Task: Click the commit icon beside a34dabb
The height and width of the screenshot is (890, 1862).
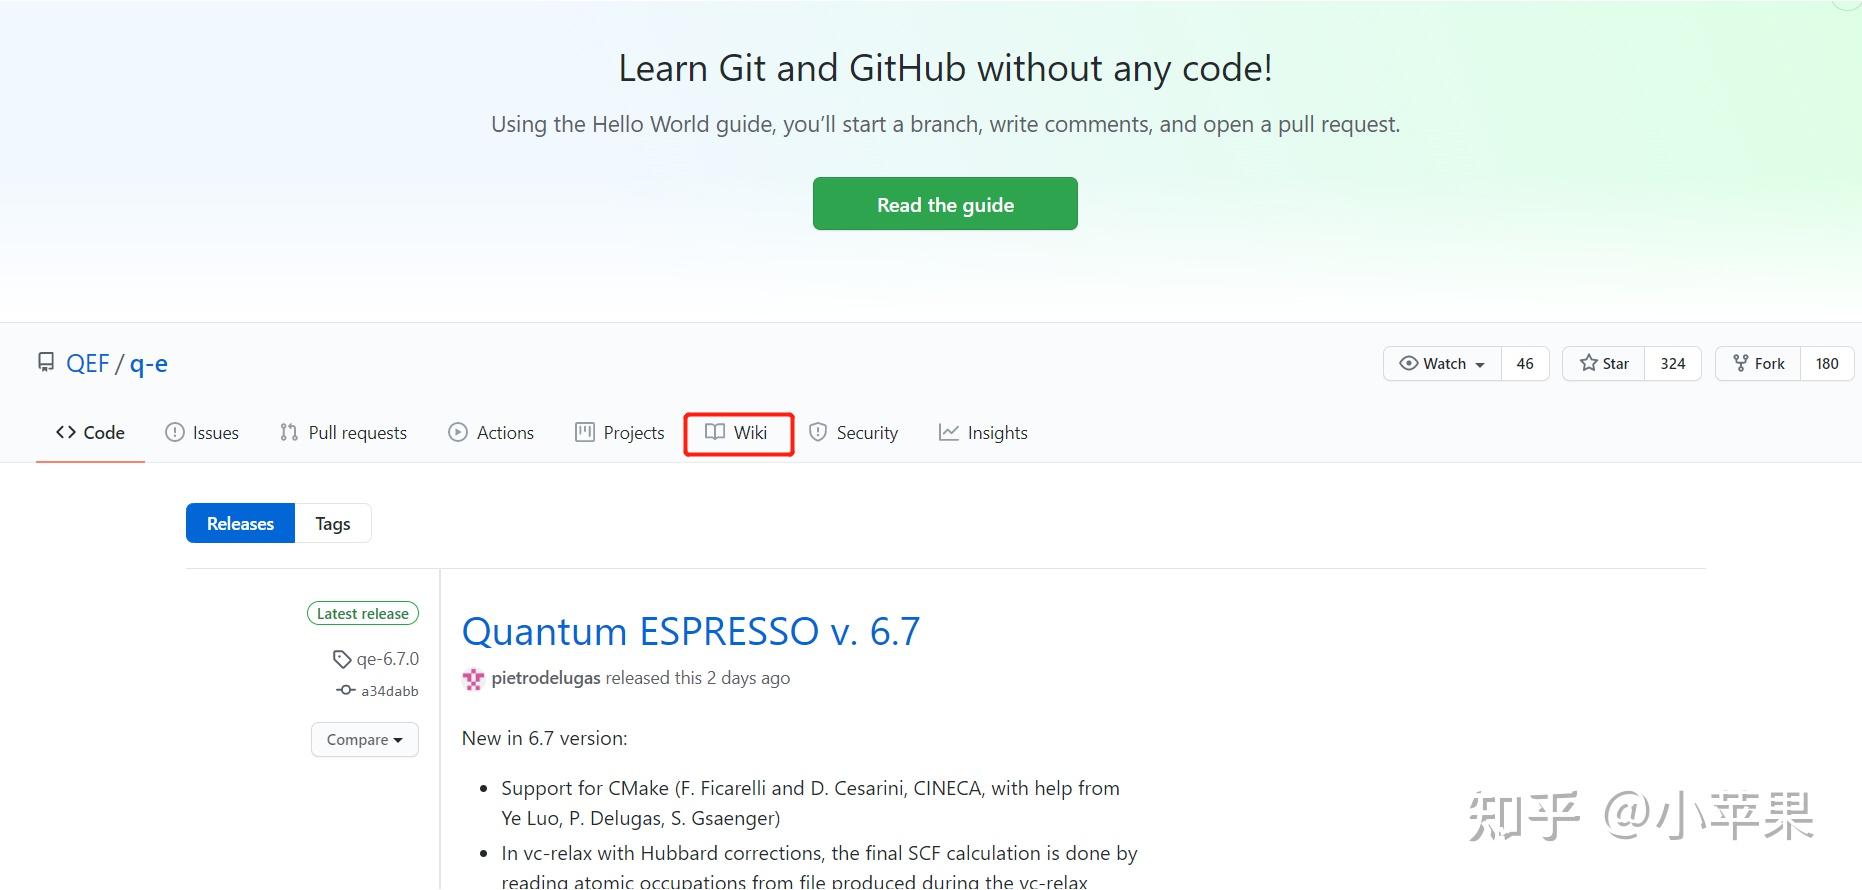Action: point(346,690)
